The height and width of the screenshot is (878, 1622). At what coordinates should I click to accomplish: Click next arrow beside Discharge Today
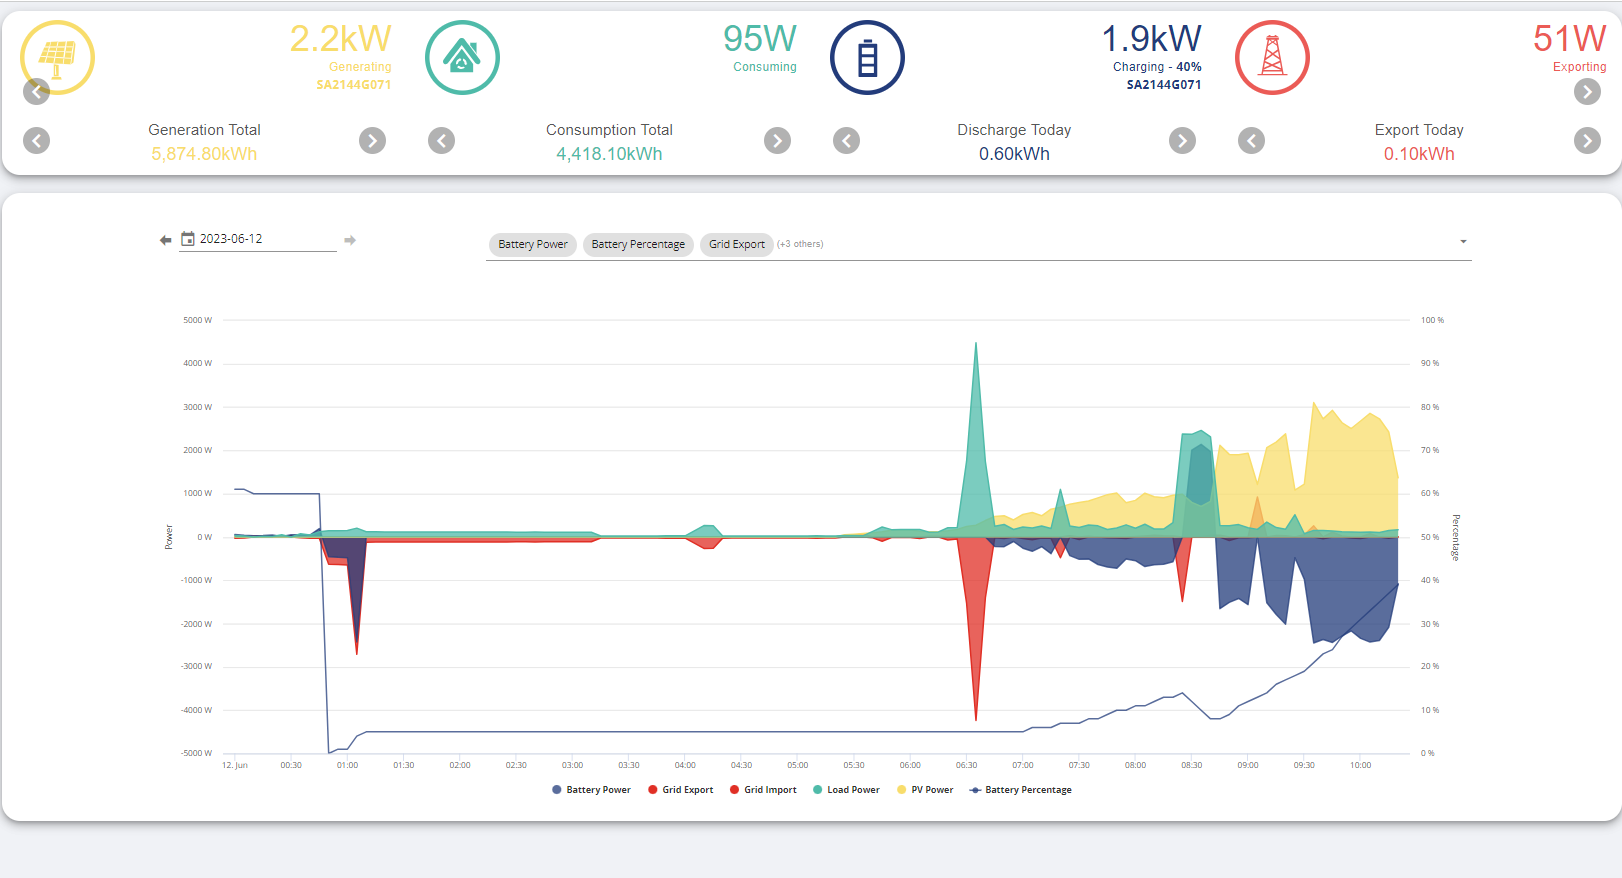(1182, 141)
